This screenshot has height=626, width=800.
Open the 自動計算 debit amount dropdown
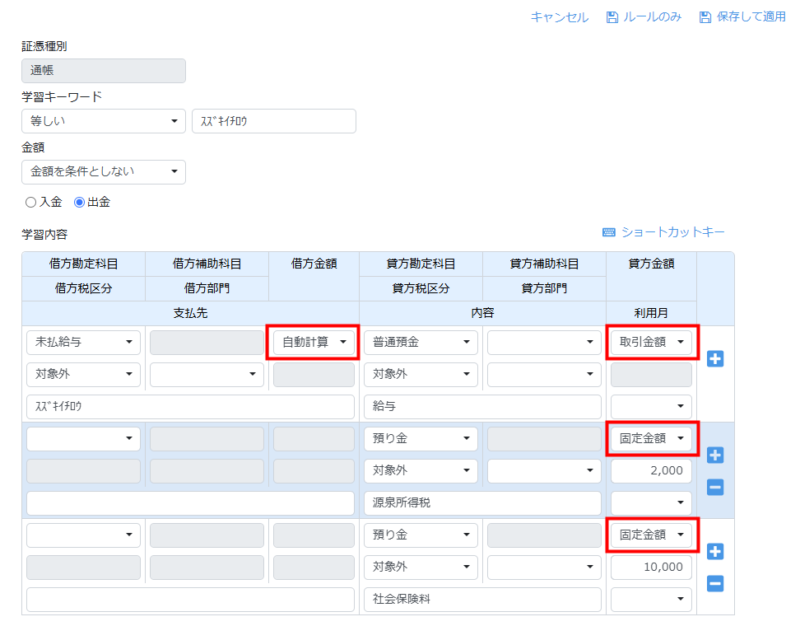(314, 342)
